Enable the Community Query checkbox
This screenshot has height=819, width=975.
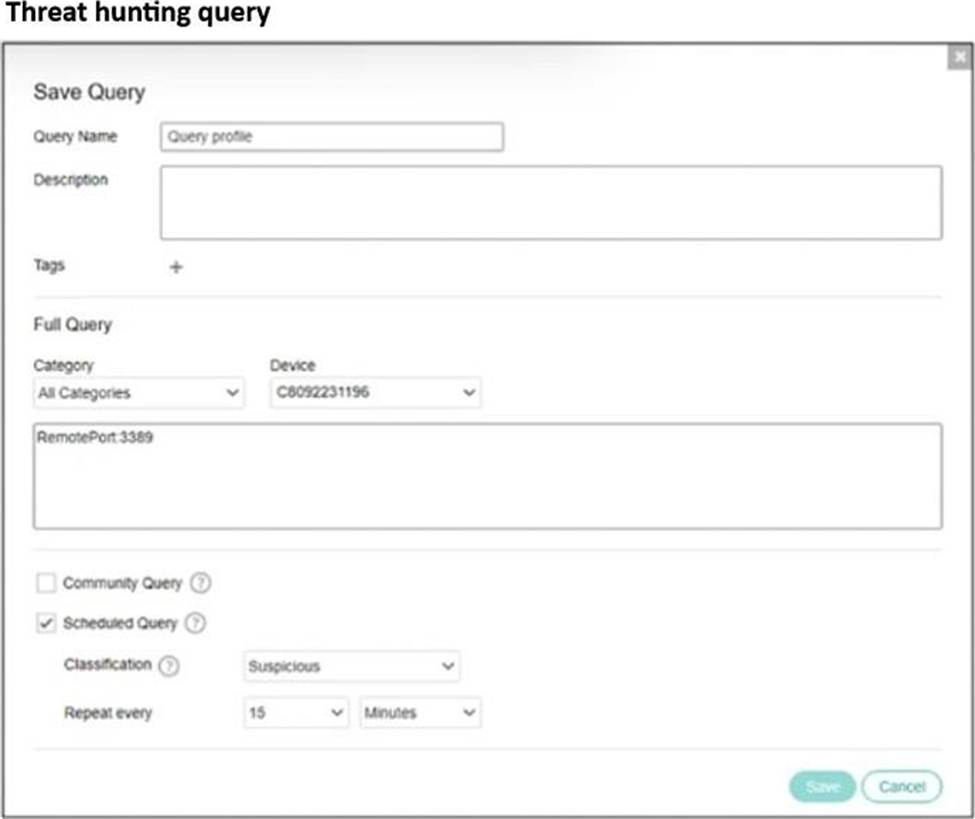click(x=46, y=583)
